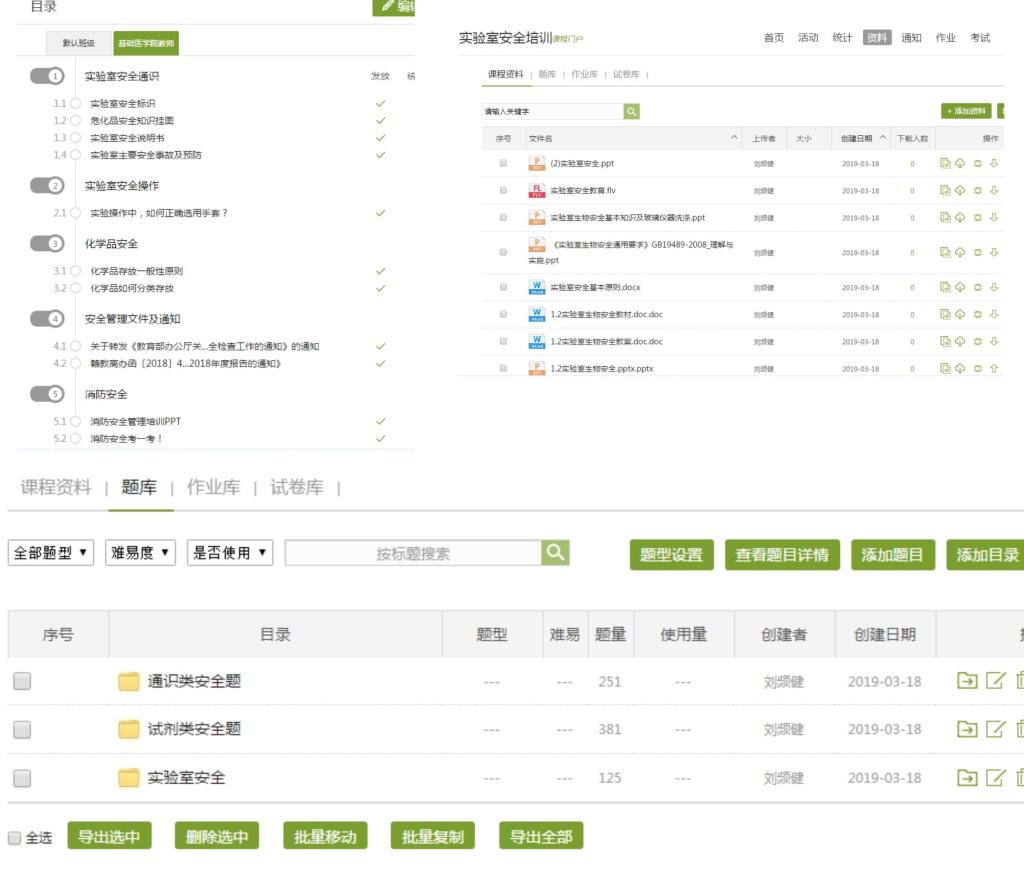Expand the 难易度 difficulty dropdown
Screen dimensions: 1024x879
click(140, 553)
